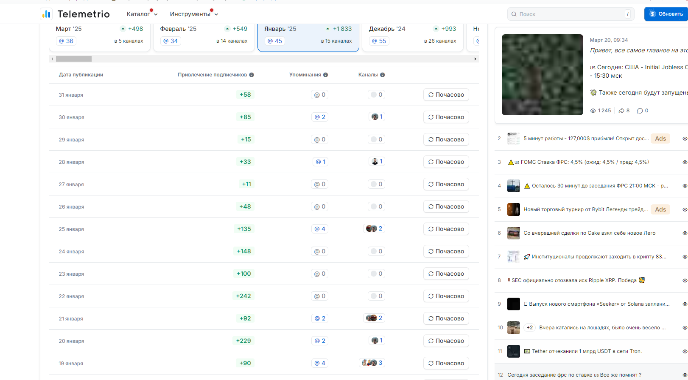This screenshot has width=688, height=380.
Task: Click mentions count 1 for 28 января
Action: [319, 161]
